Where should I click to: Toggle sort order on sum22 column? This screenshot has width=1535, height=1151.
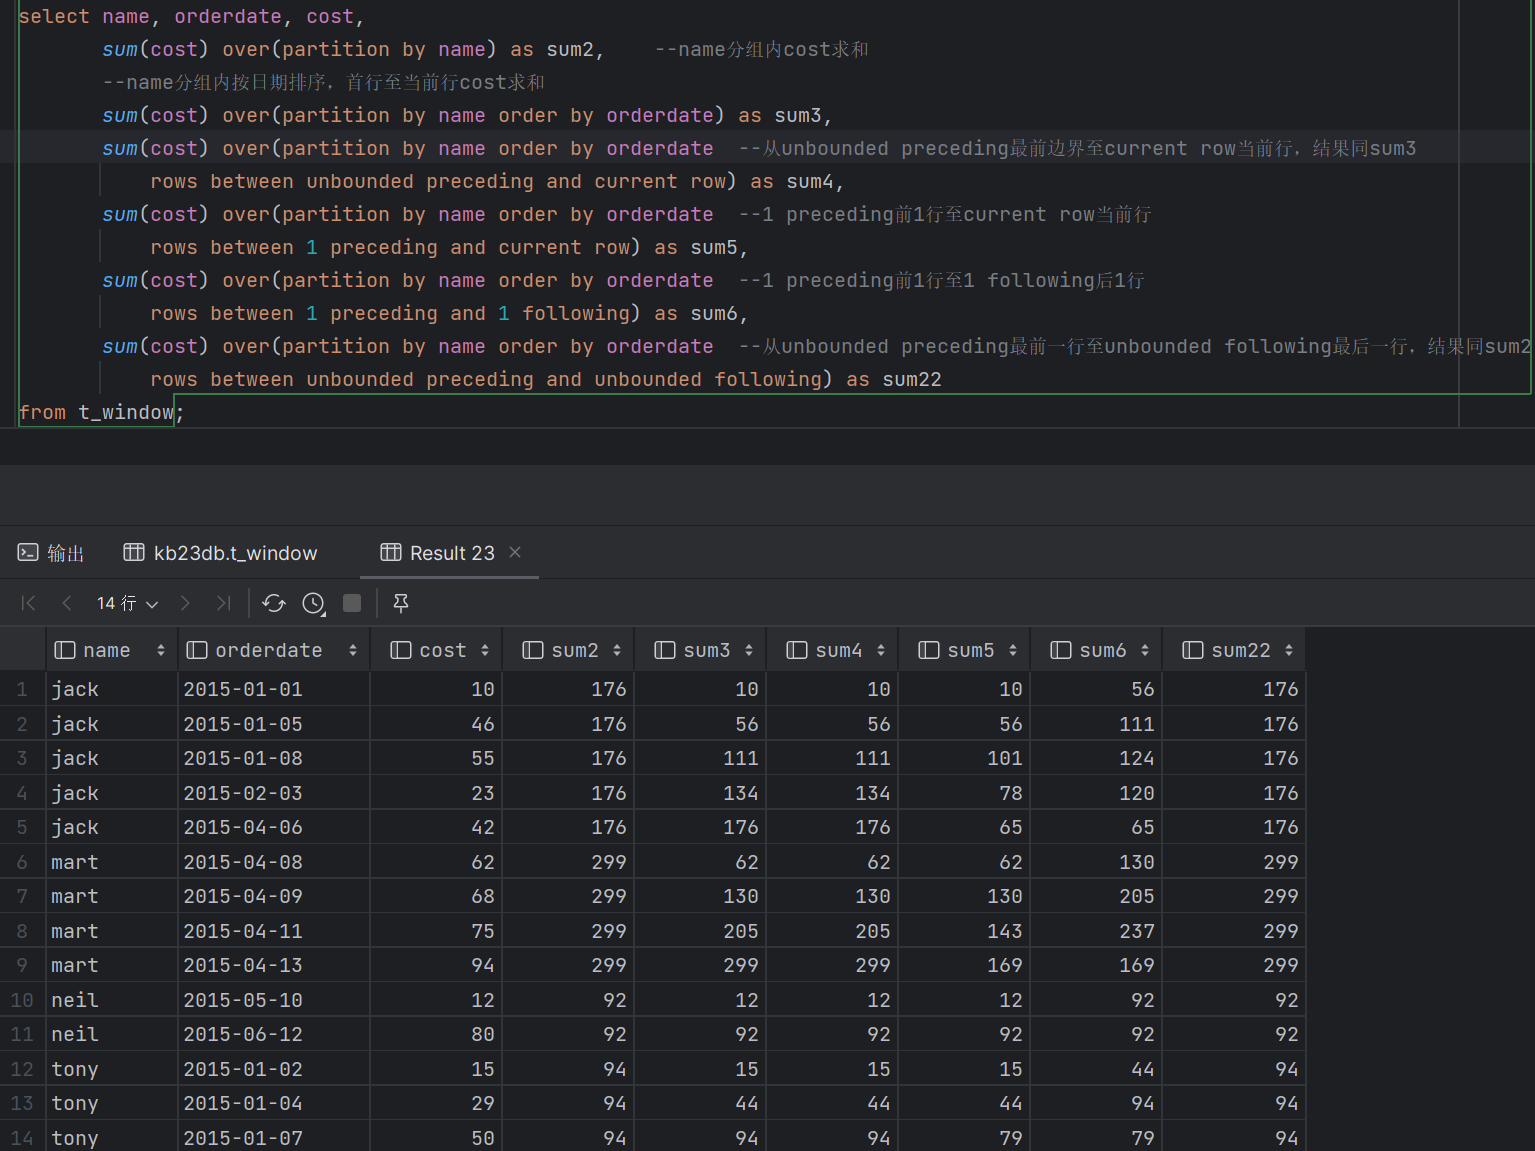[x=1289, y=650]
